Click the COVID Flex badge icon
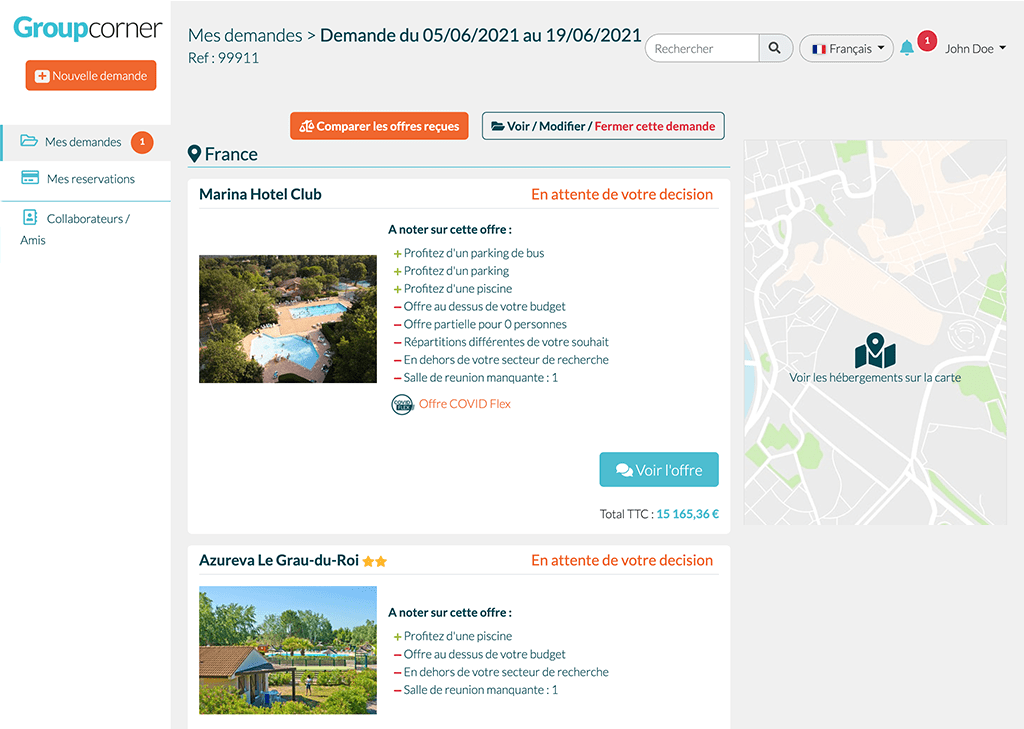 402,404
